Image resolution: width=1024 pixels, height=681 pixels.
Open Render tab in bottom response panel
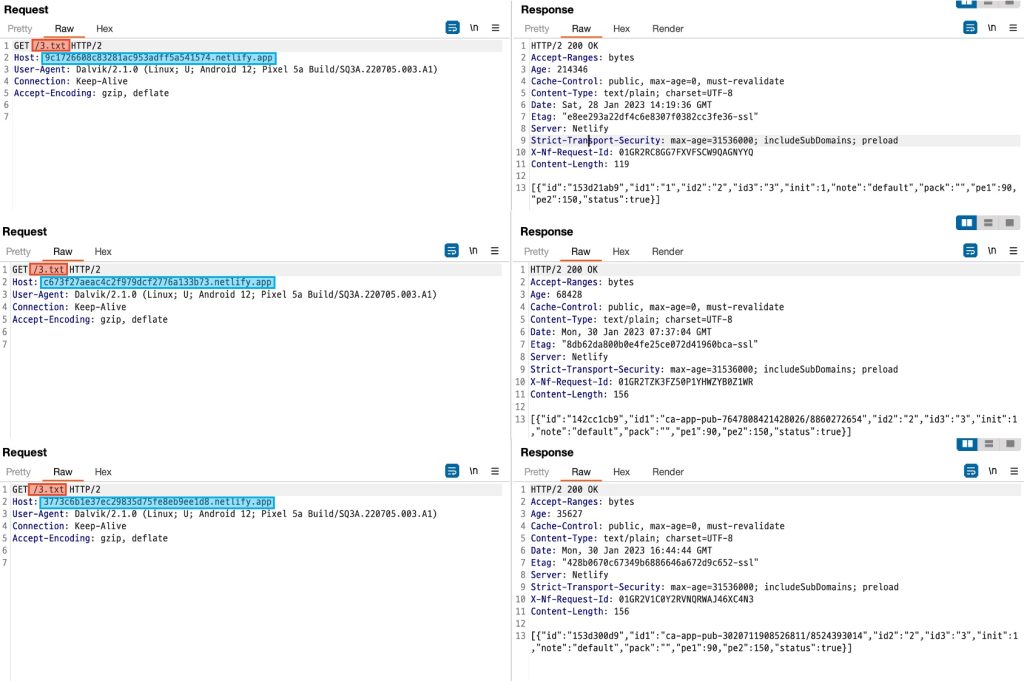[667, 472]
